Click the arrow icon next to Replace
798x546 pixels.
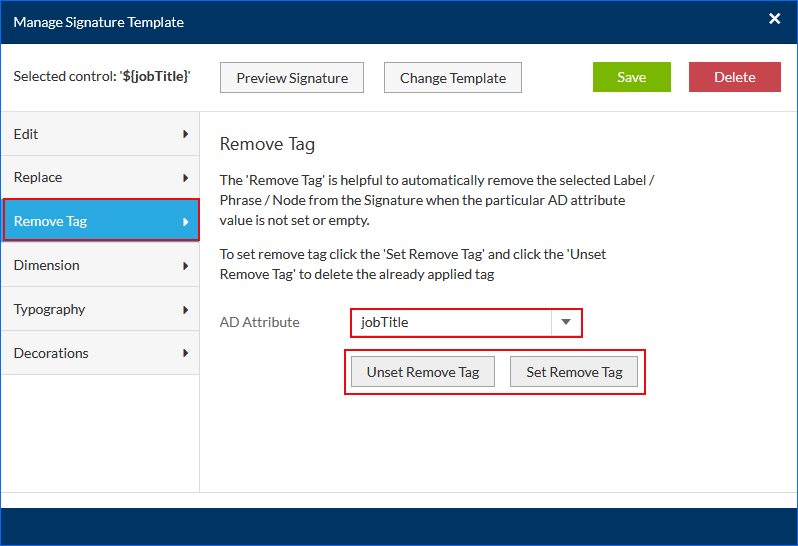[186, 178]
